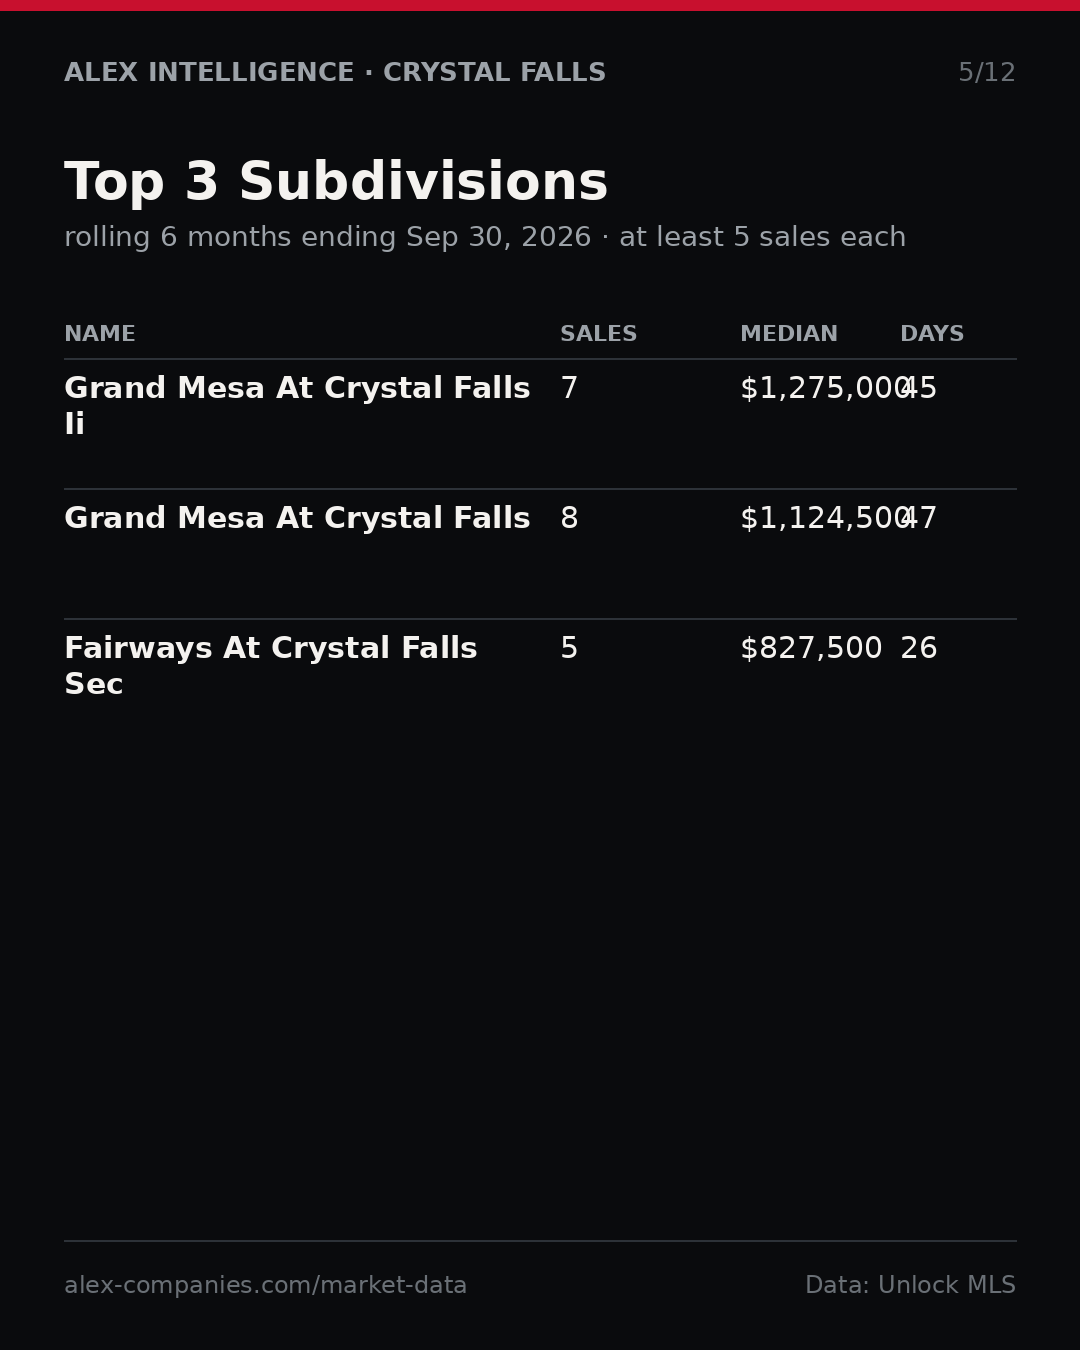Click the MEDIAN column header
The width and height of the screenshot is (1080, 1350).
(x=789, y=334)
